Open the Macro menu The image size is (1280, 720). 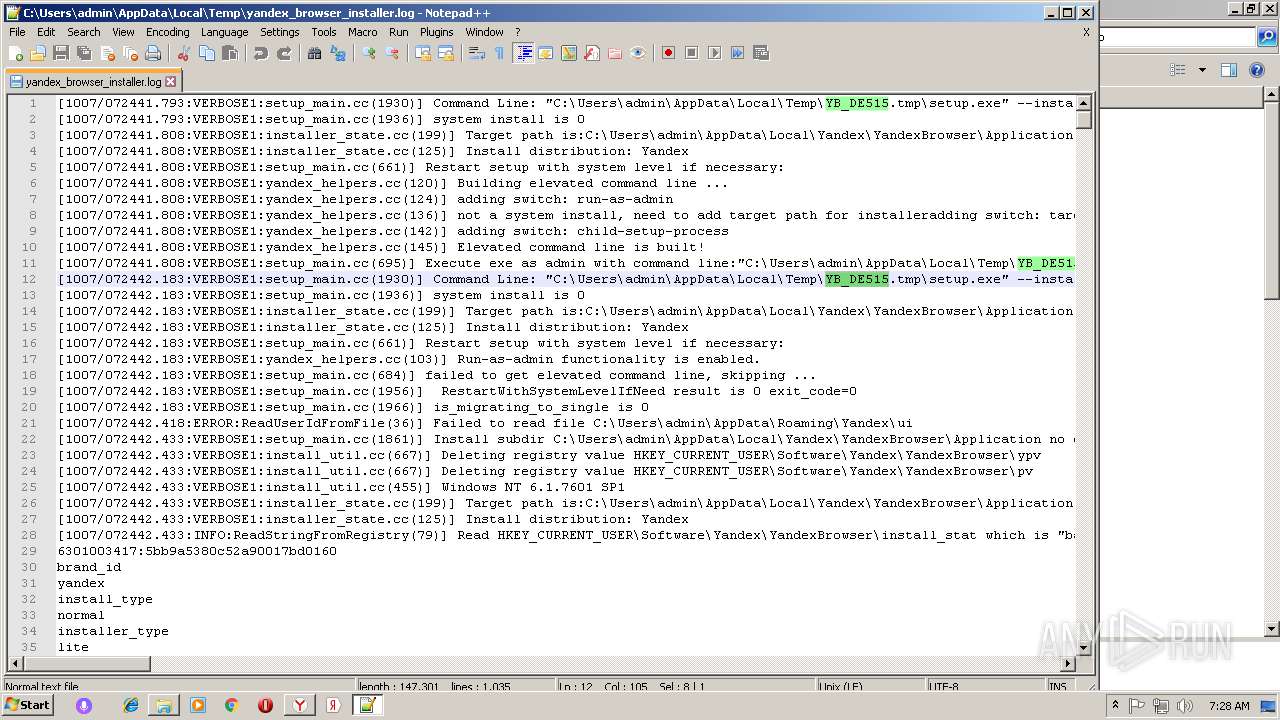click(363, 32)
